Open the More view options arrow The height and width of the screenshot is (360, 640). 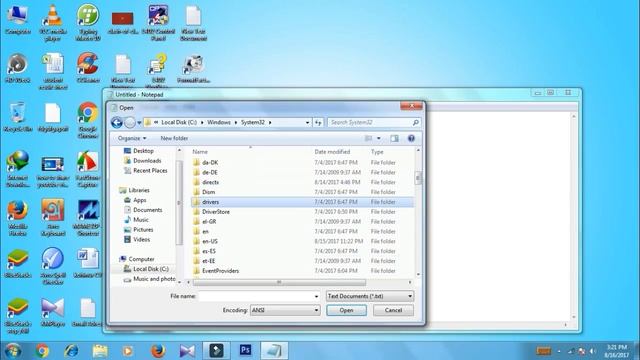379,138
